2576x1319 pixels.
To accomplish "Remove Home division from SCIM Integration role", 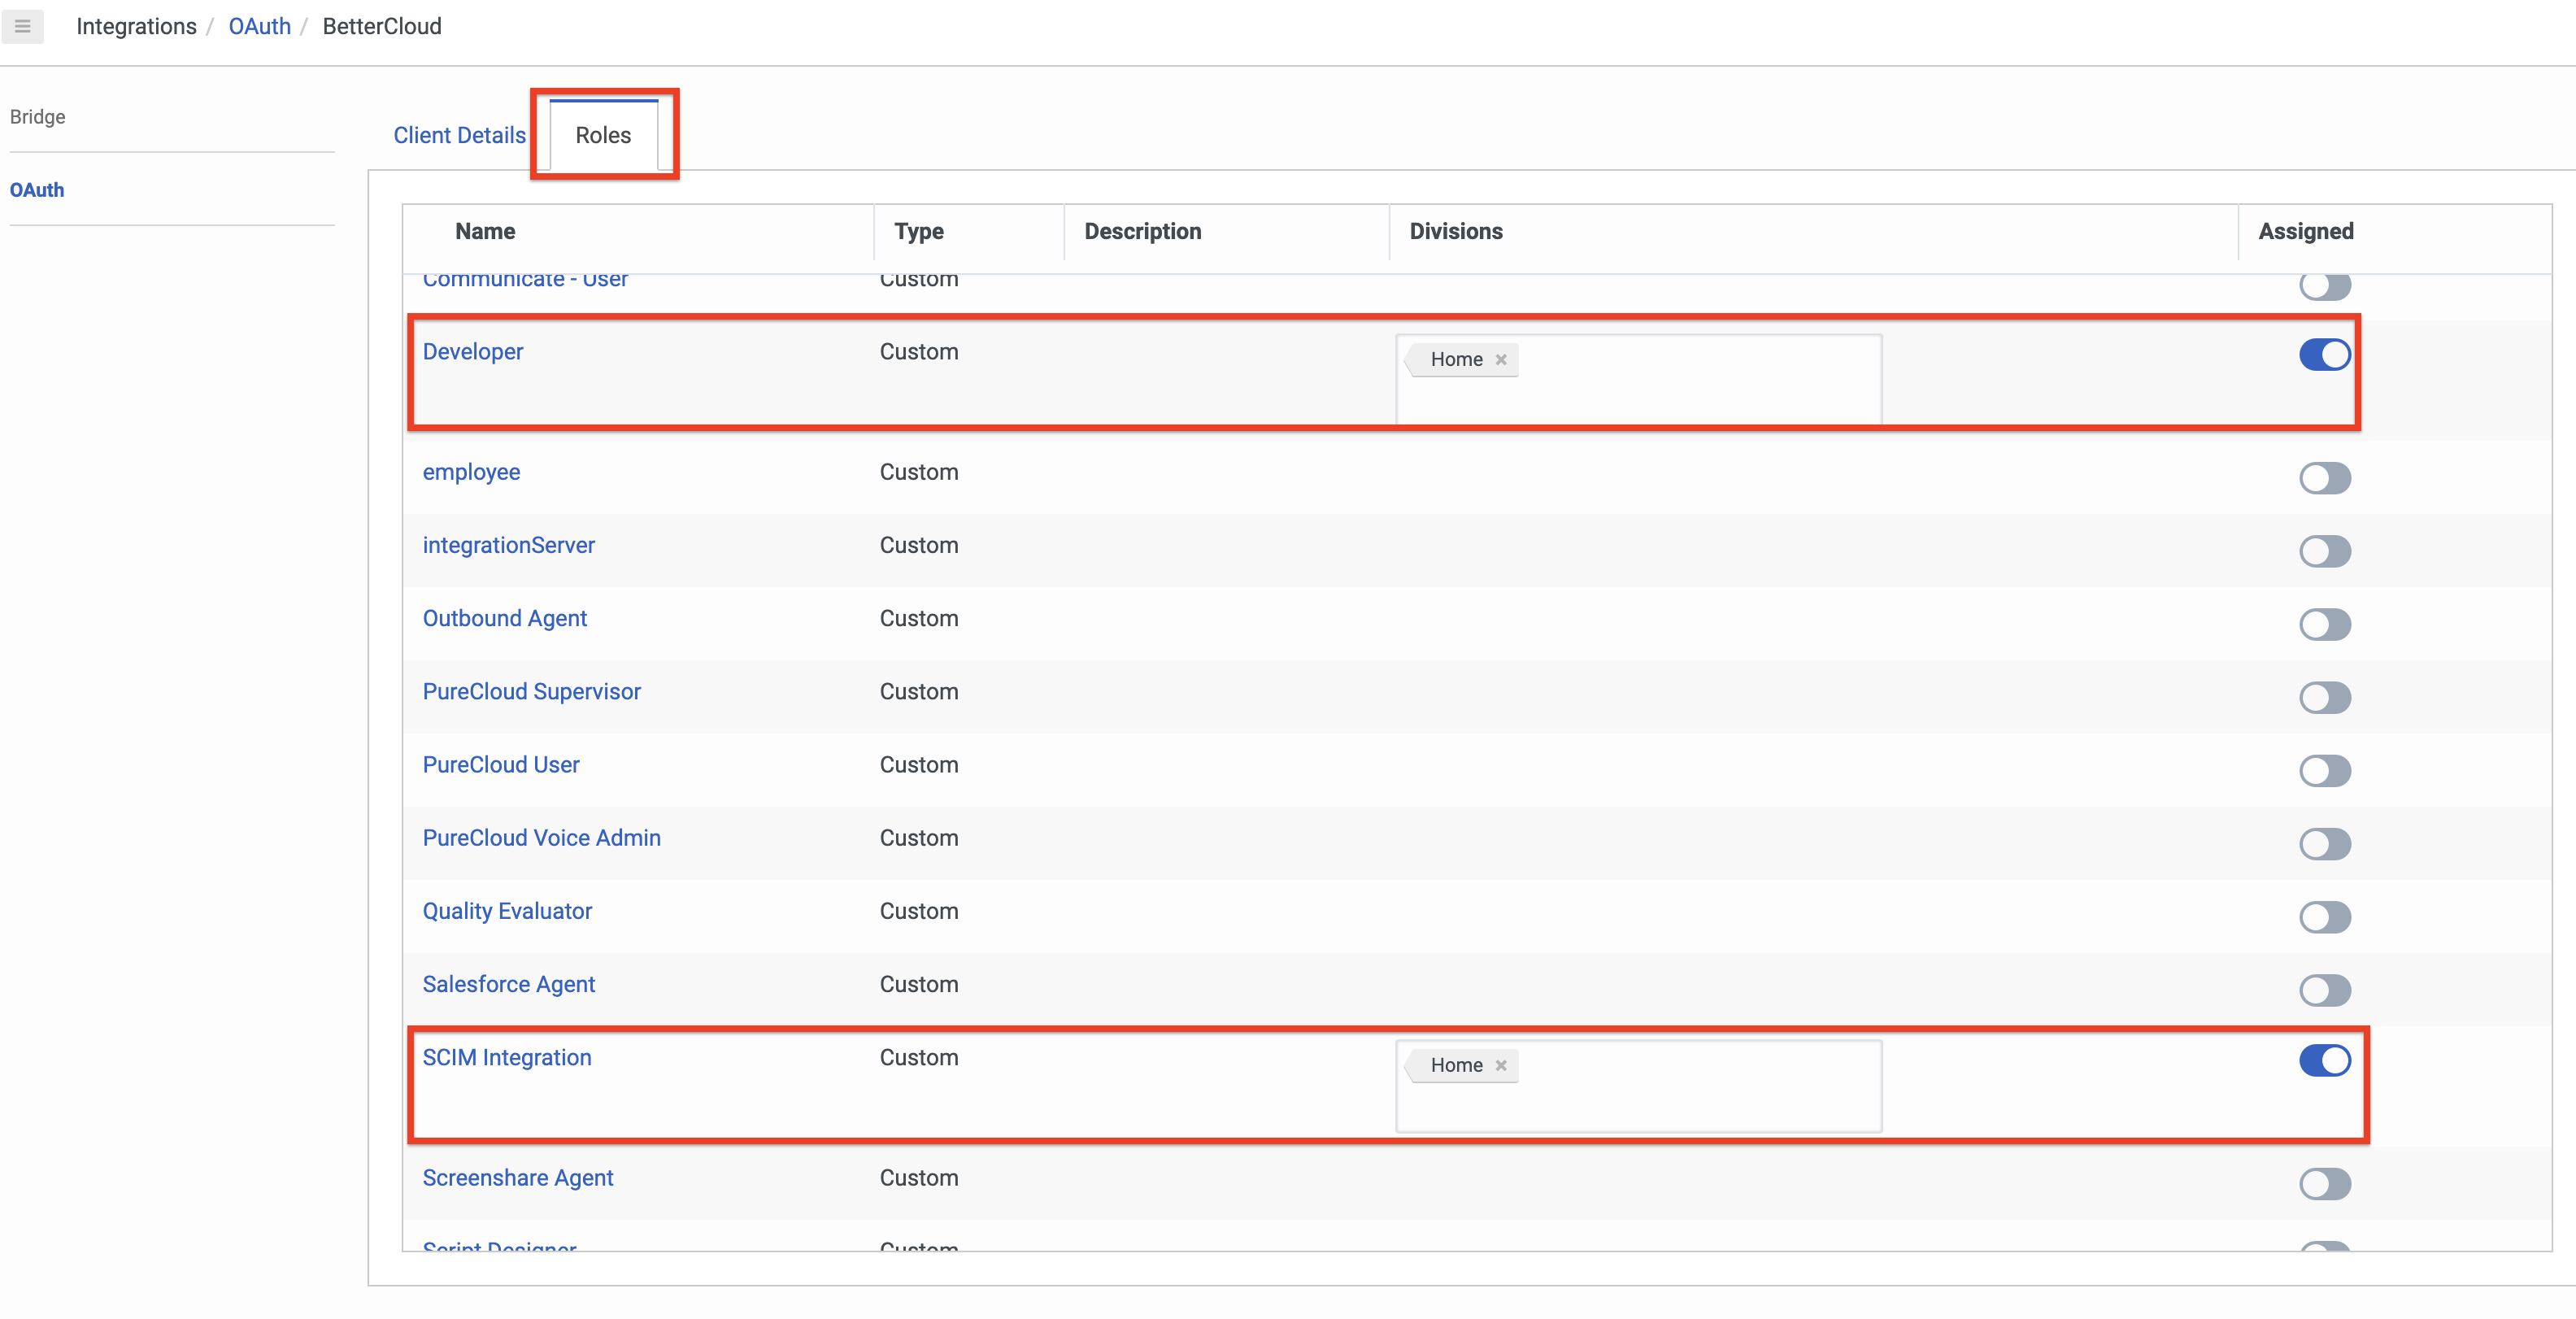I will click(x=1500, y=1066).
